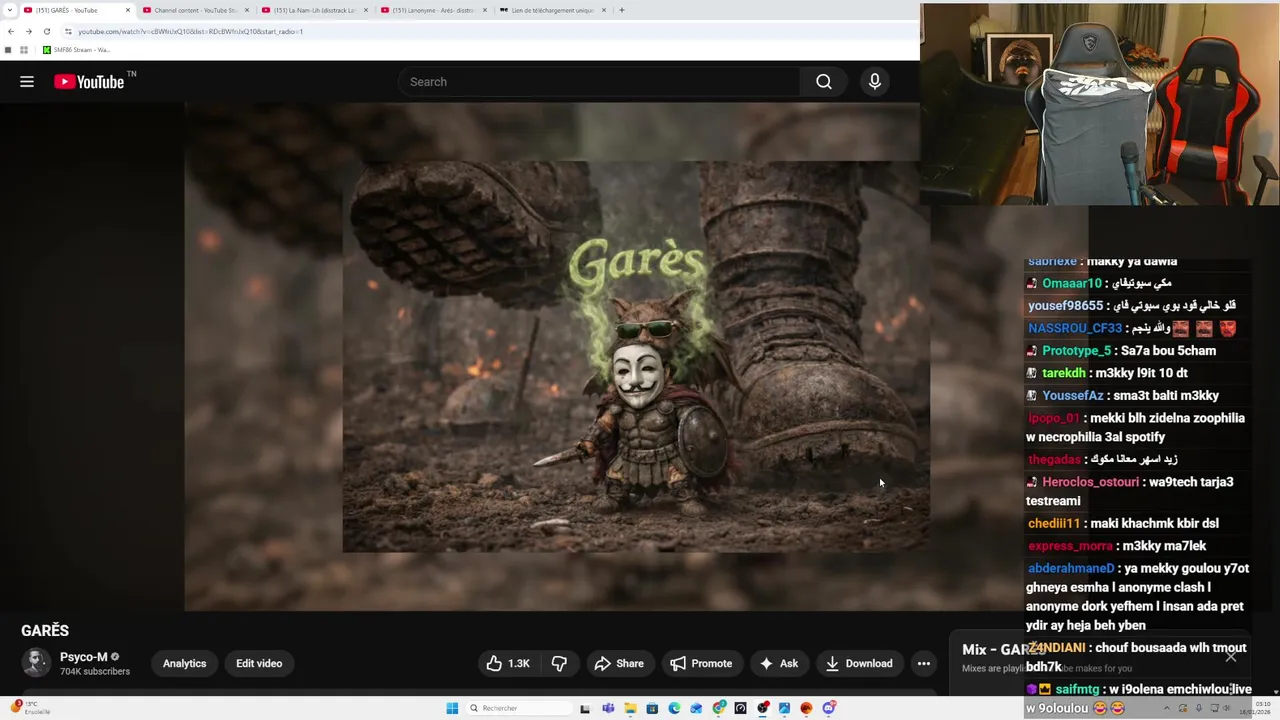
Task: Open Microsoft Teams from the taskbar
Action: (x=608, y=709)
